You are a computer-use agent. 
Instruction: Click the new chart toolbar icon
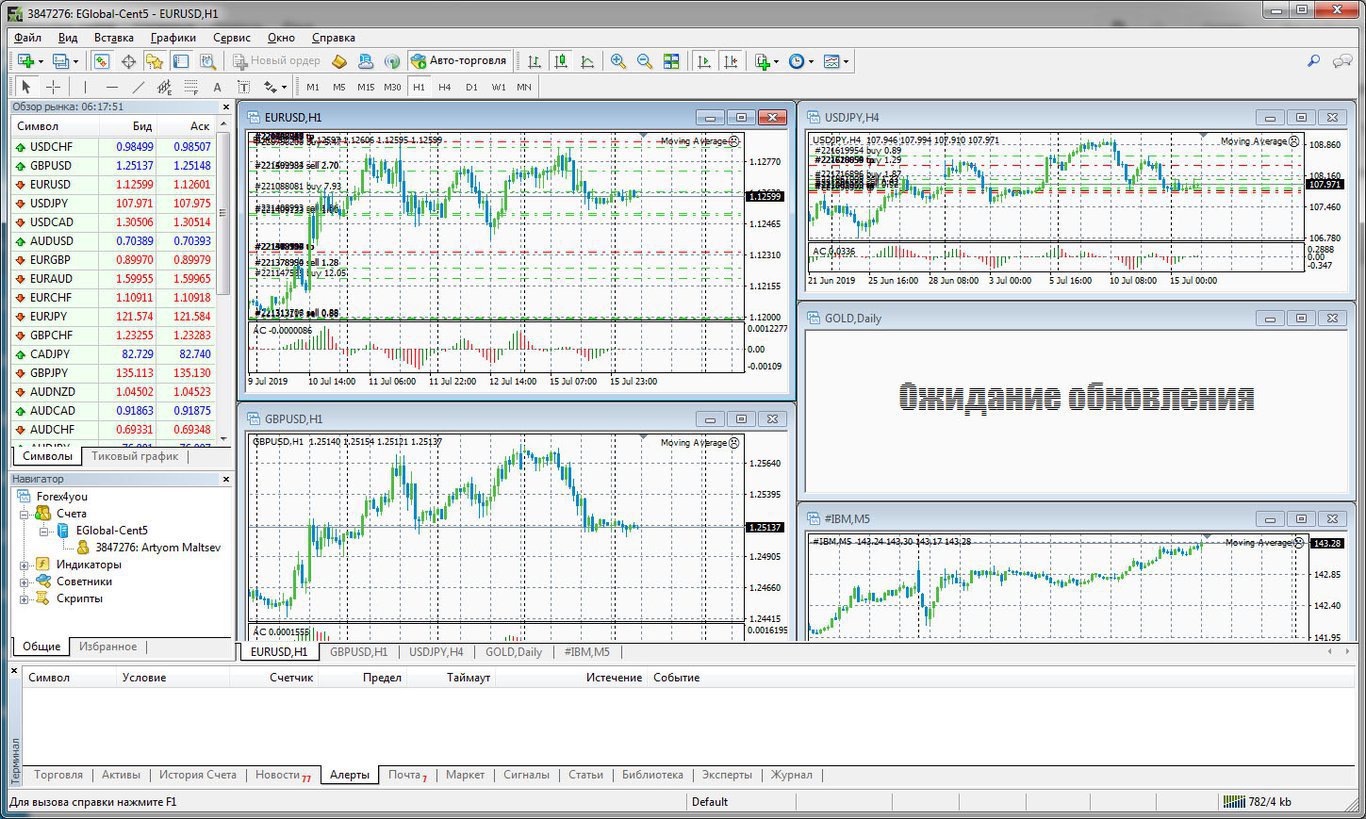pos(26,61)
